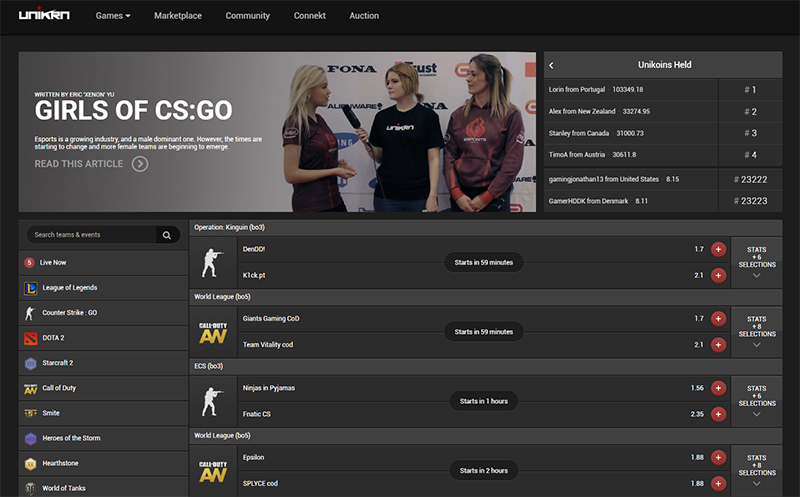800x497 pixels.
Task: Filter by Call of Duty
Action: point(104,388)
